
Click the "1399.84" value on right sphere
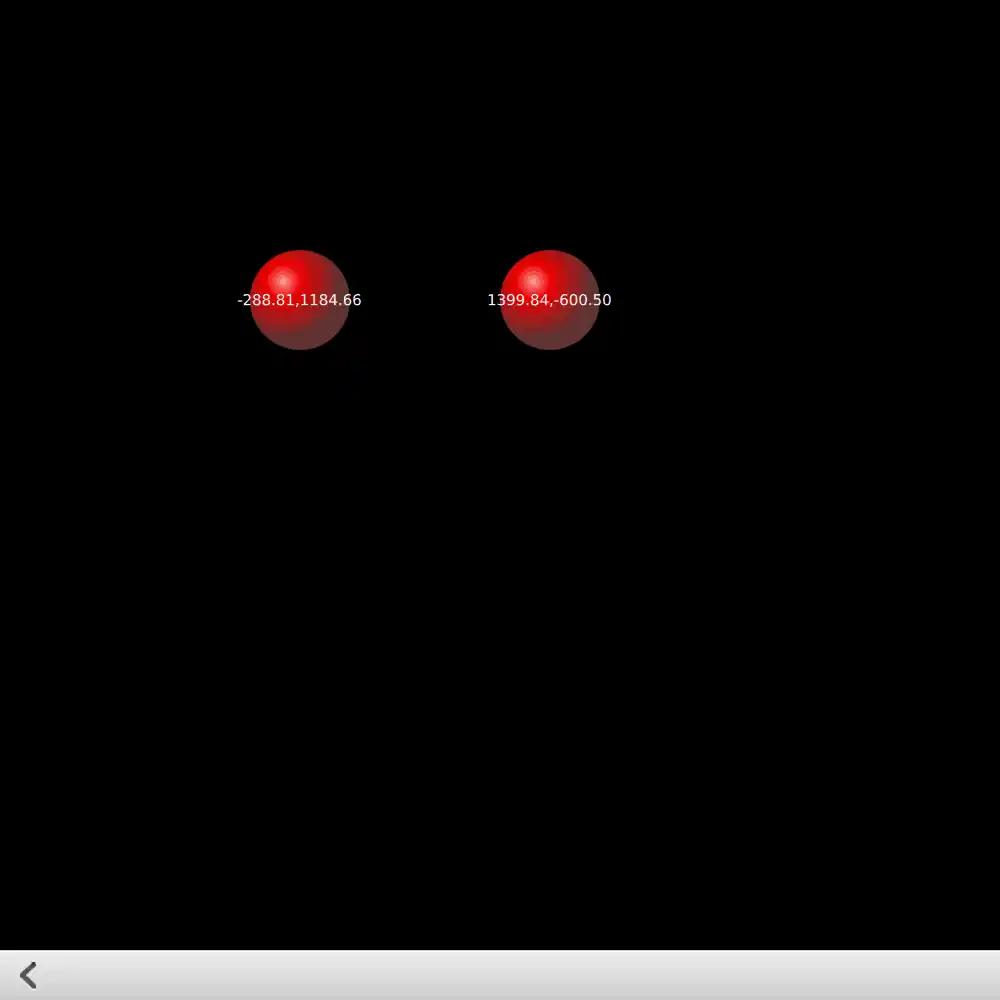pos(517,300)
